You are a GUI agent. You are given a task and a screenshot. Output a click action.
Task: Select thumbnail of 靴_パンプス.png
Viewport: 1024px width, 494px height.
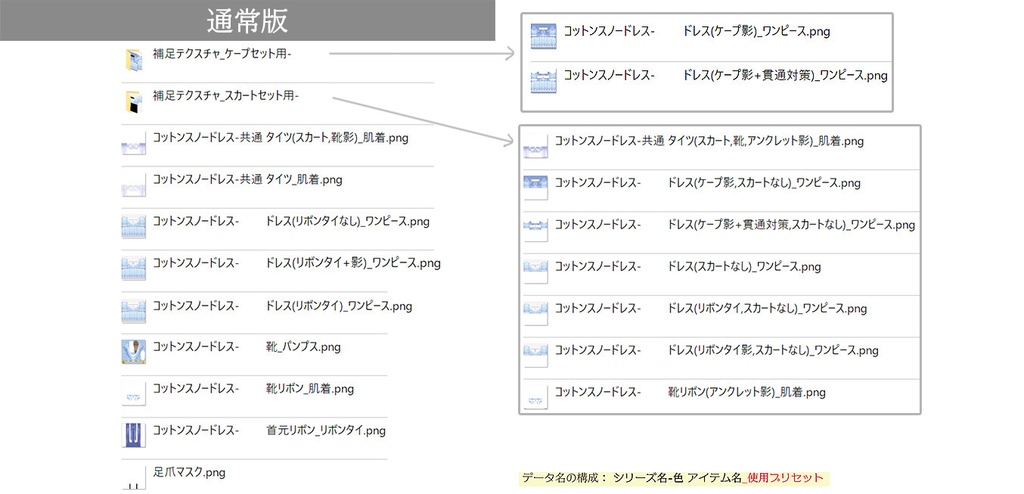click(133, 353)
